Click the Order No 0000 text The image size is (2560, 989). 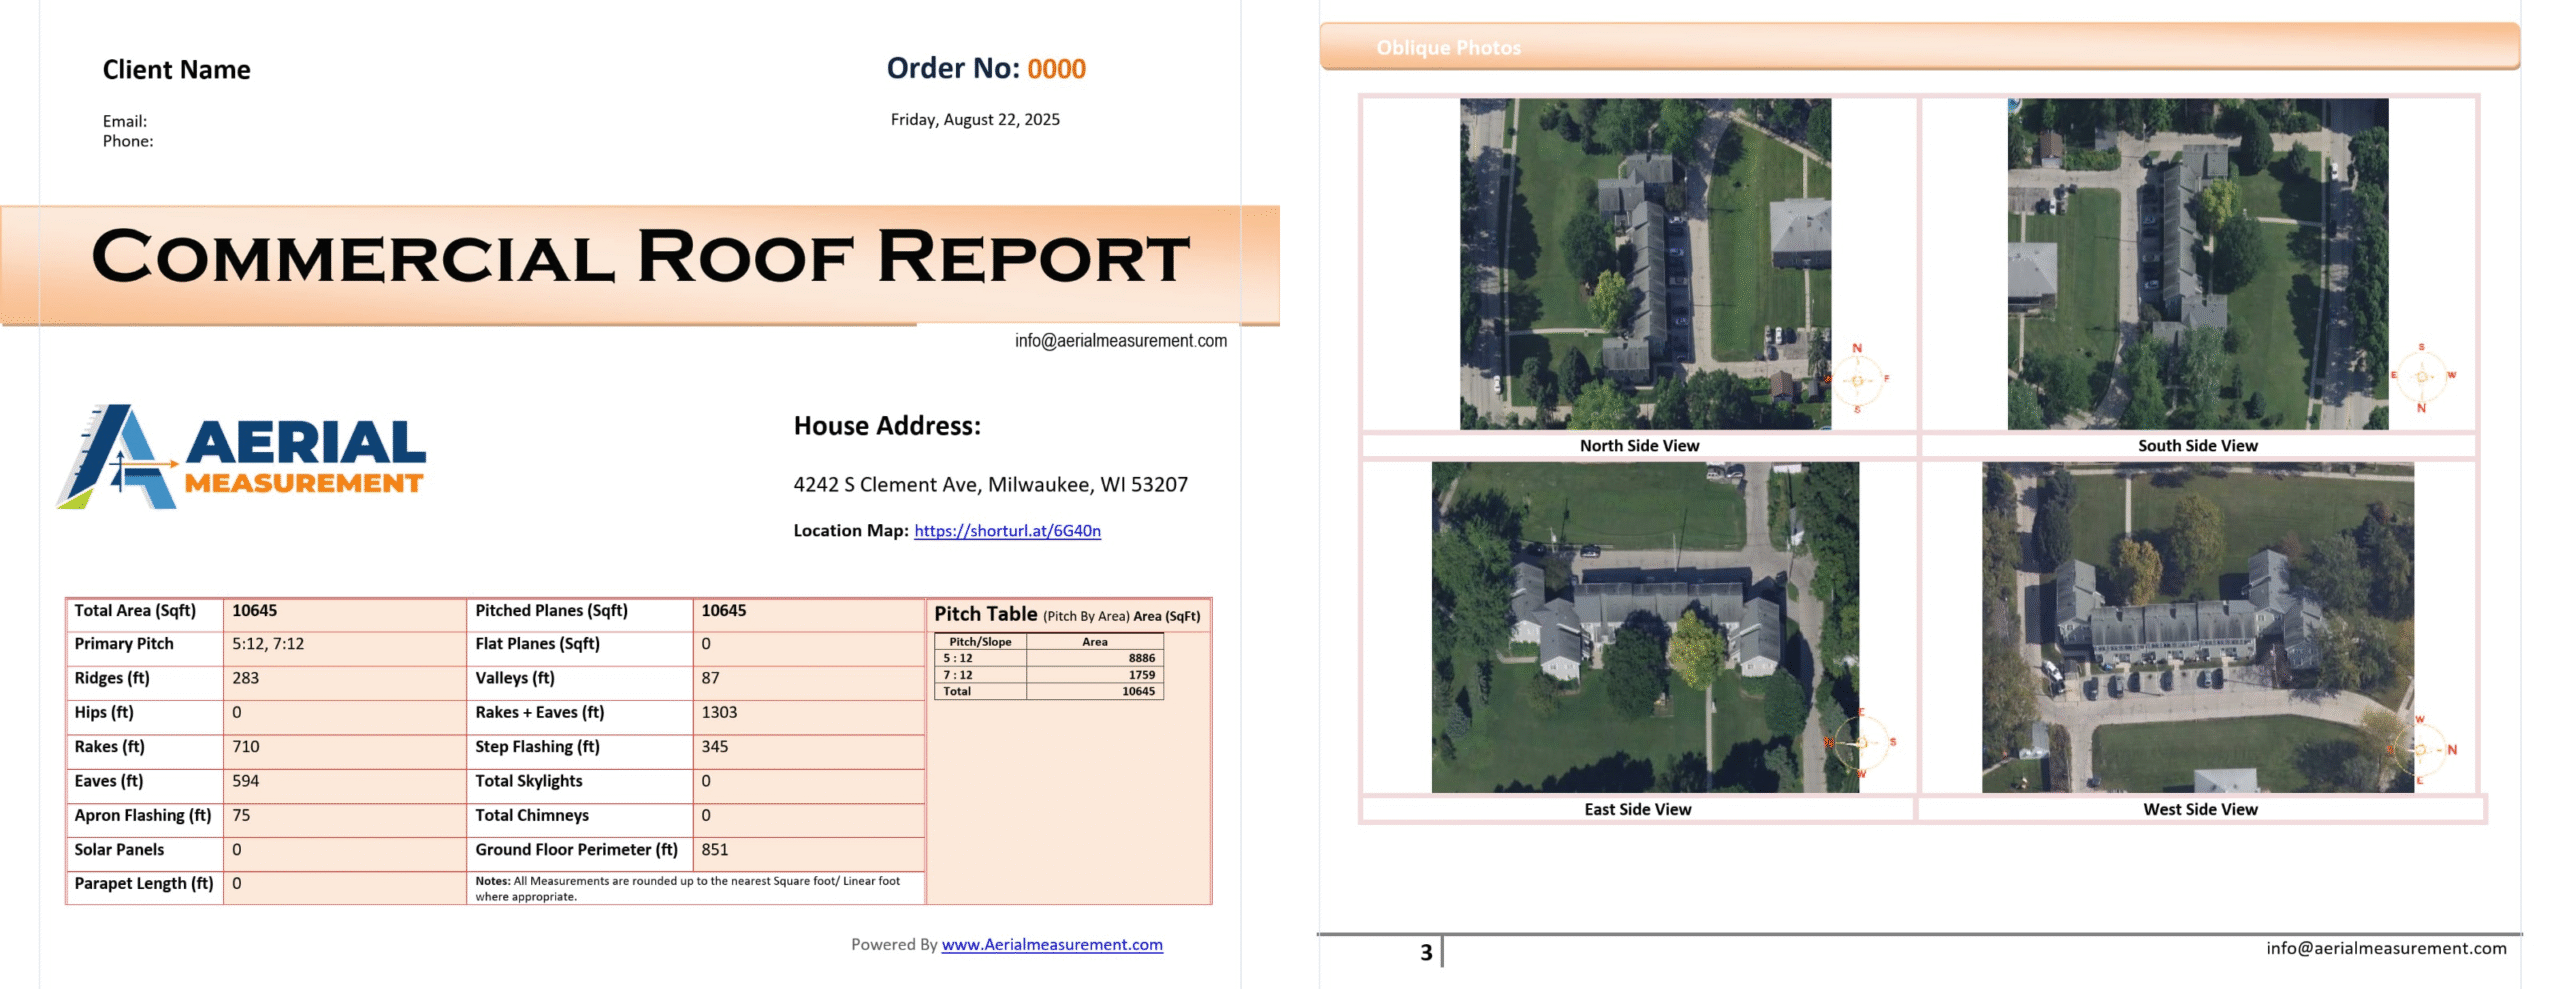pyautogui.click(x=1055, y=69)
